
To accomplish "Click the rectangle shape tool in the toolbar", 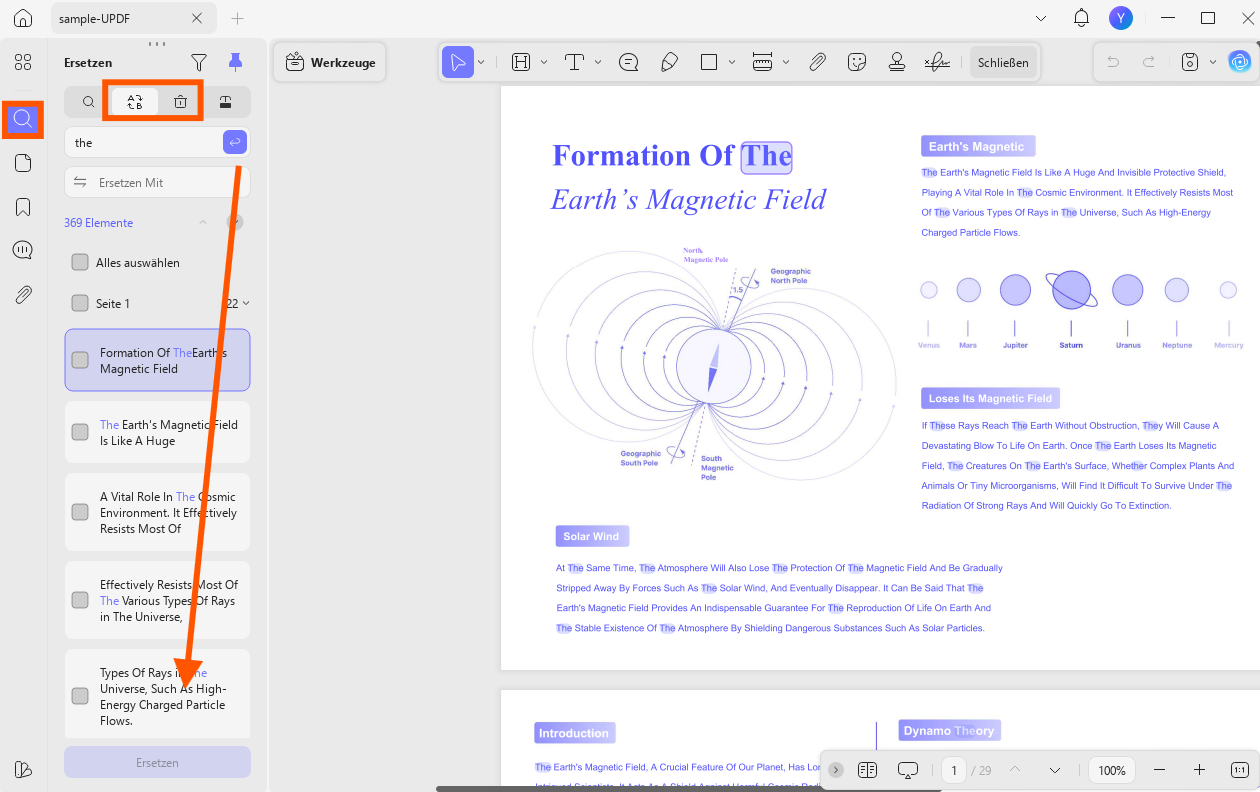I will [709, 62].
